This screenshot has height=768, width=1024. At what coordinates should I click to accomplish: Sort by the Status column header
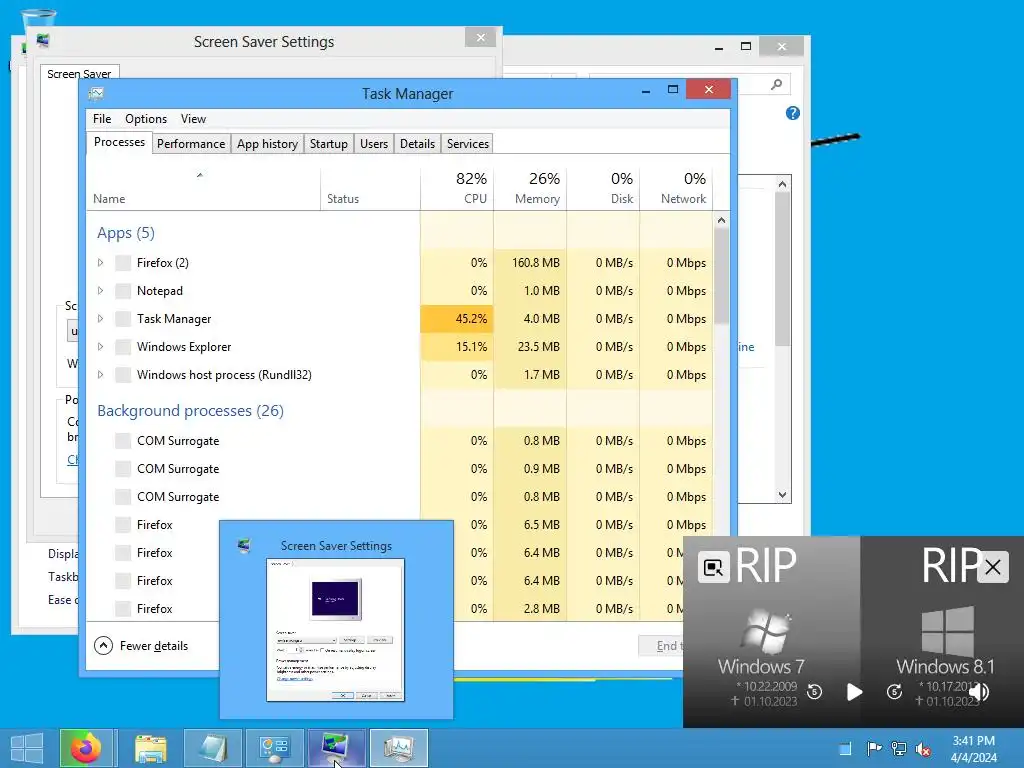[x=370, y=189]
